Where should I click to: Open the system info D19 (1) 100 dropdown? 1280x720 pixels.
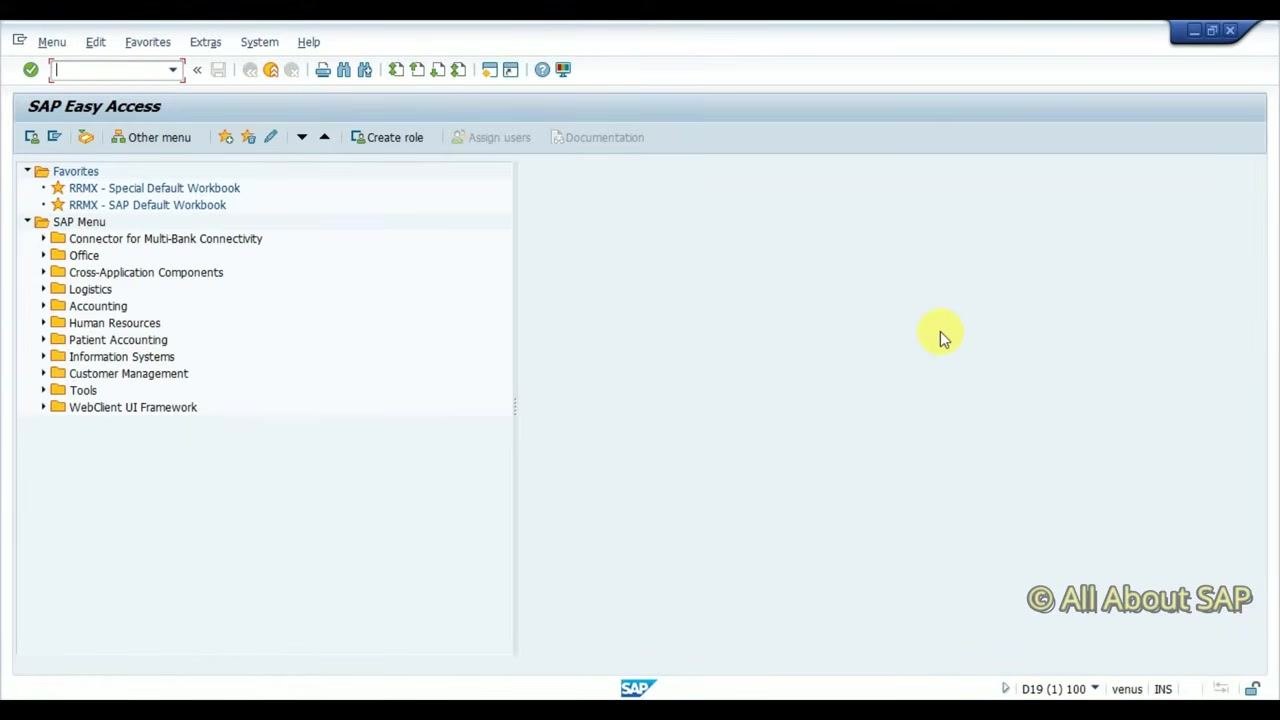pyautogui.click(x=1095, y=688)
